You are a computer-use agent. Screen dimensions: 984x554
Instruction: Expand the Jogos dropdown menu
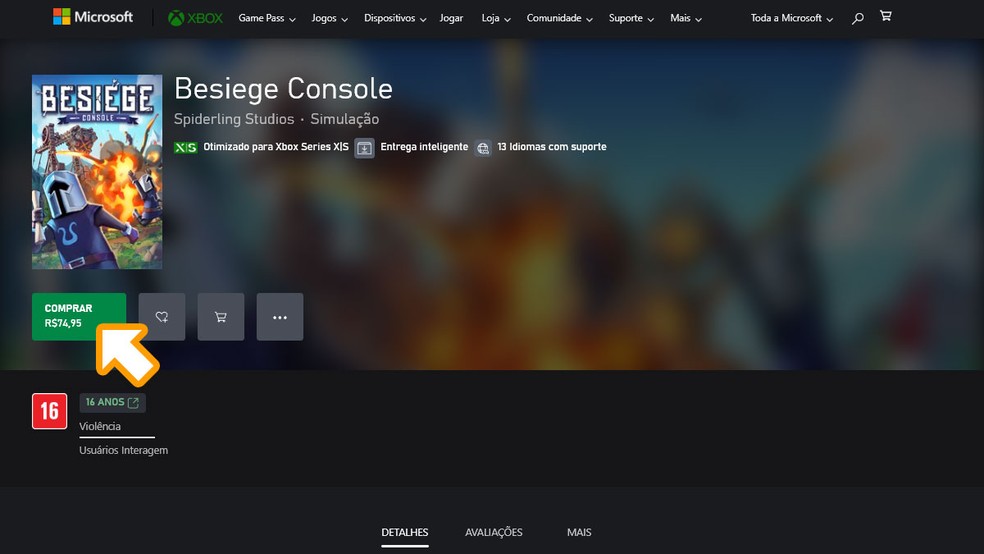tap(329, 18)
